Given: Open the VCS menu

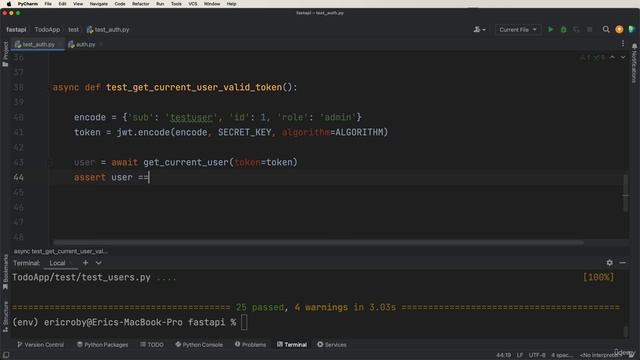Looking at the screenshot, I should (193, 4).
